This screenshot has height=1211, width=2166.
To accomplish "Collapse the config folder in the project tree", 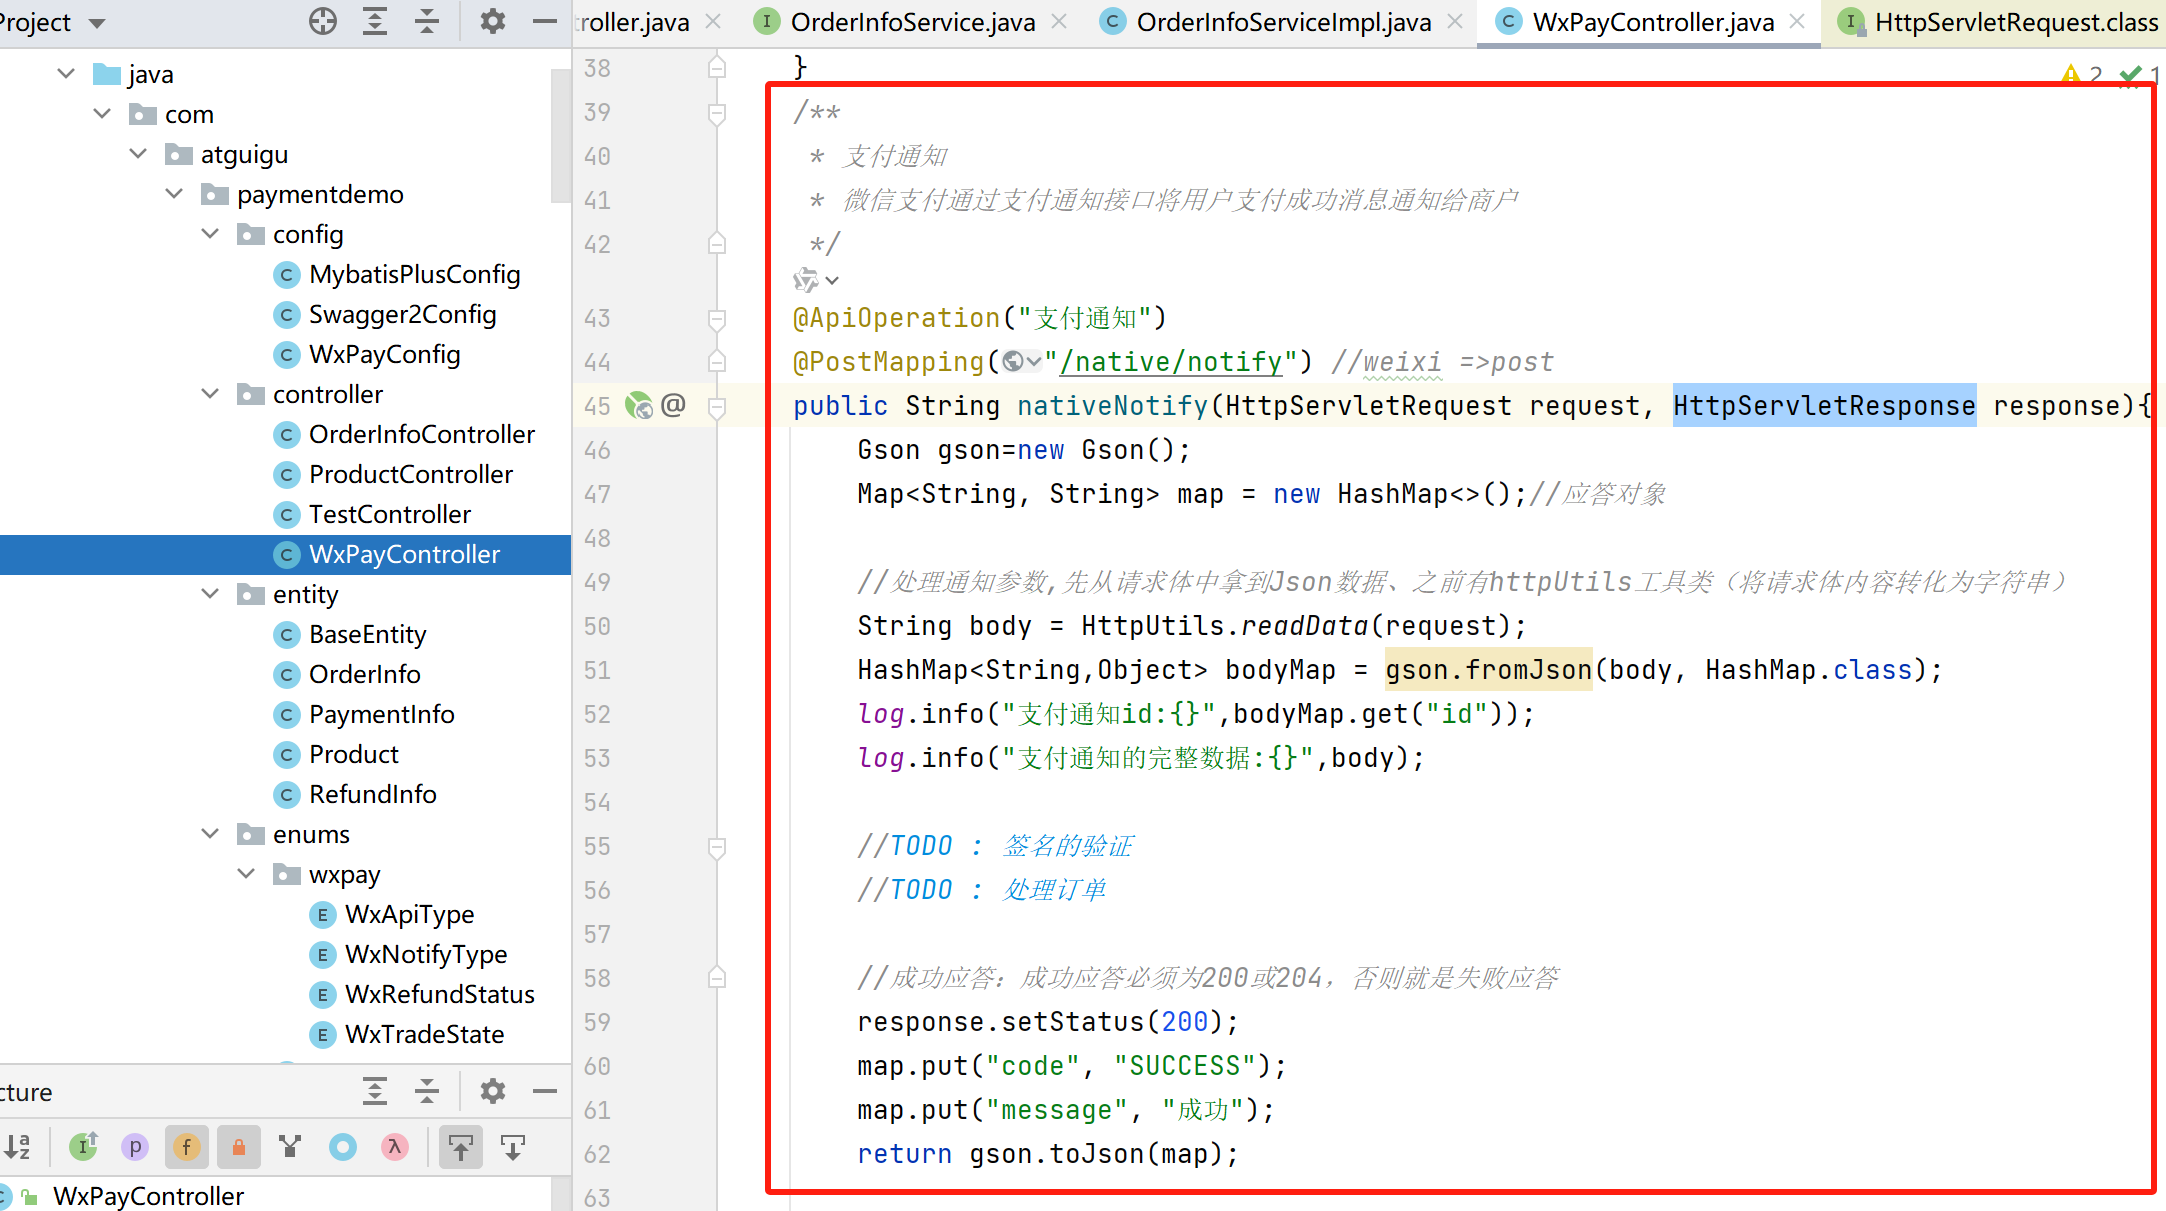I will coord(210,234).
